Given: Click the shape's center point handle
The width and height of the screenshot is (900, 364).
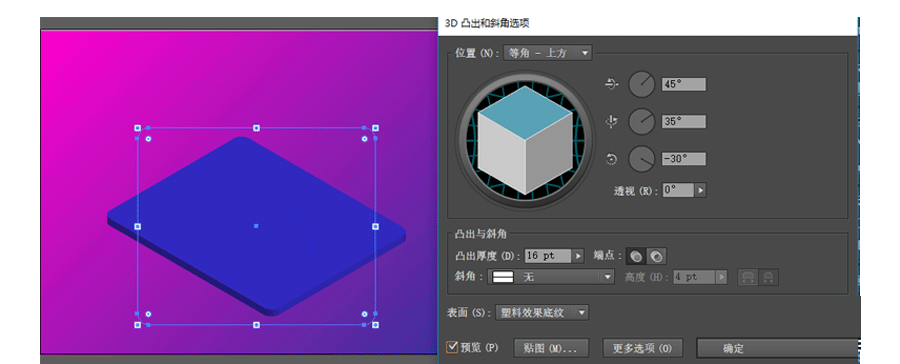Looking at the screenshot, I should pos(256,226).
